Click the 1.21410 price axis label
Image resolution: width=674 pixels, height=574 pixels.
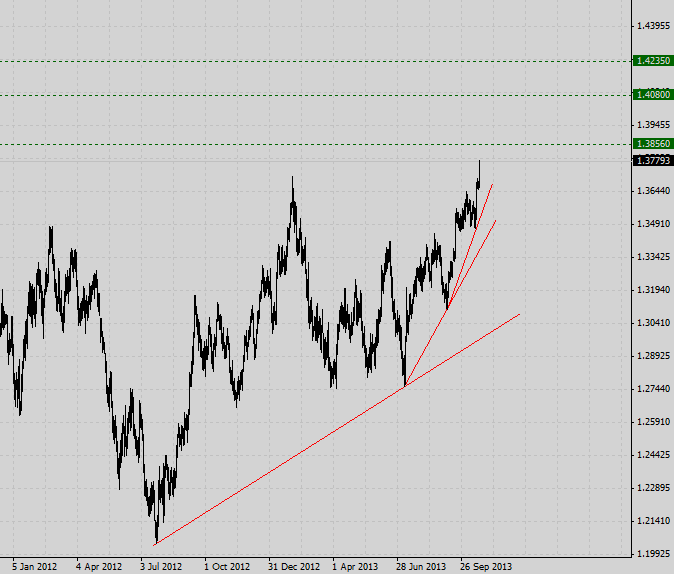653,521
